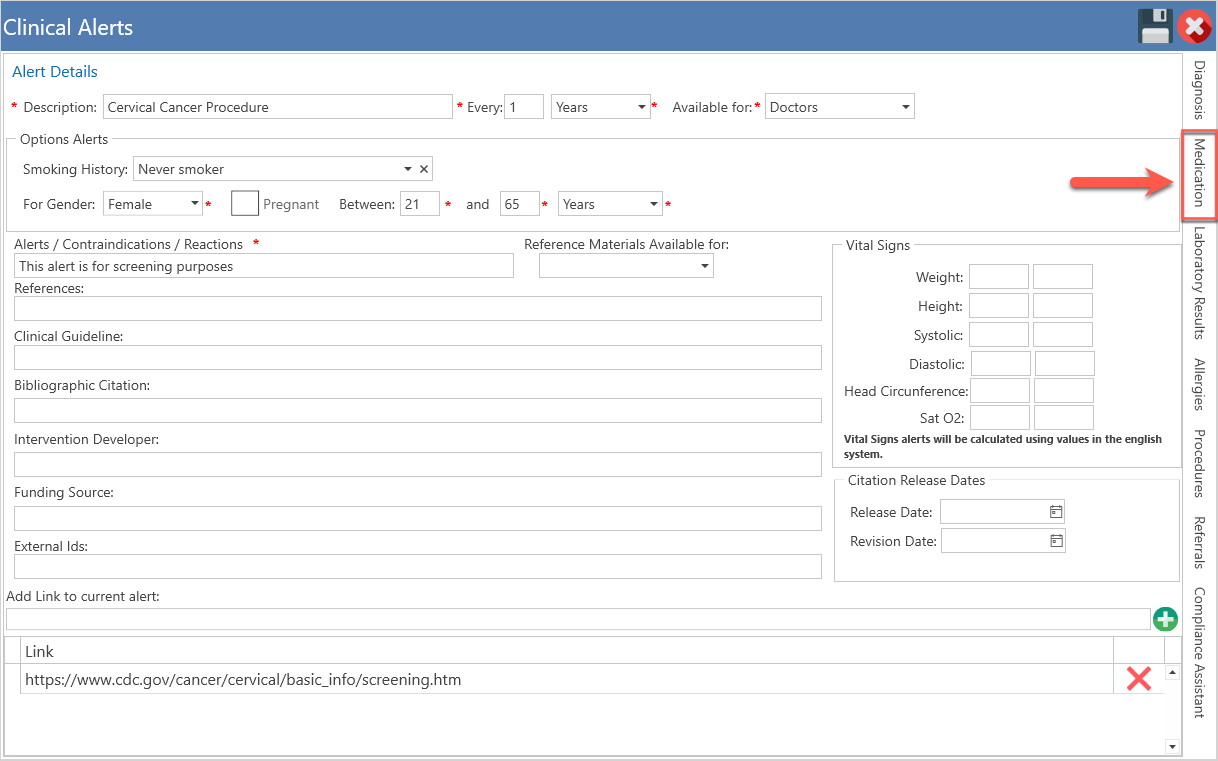Click the Funding Source input field

[x=418, y=518]
